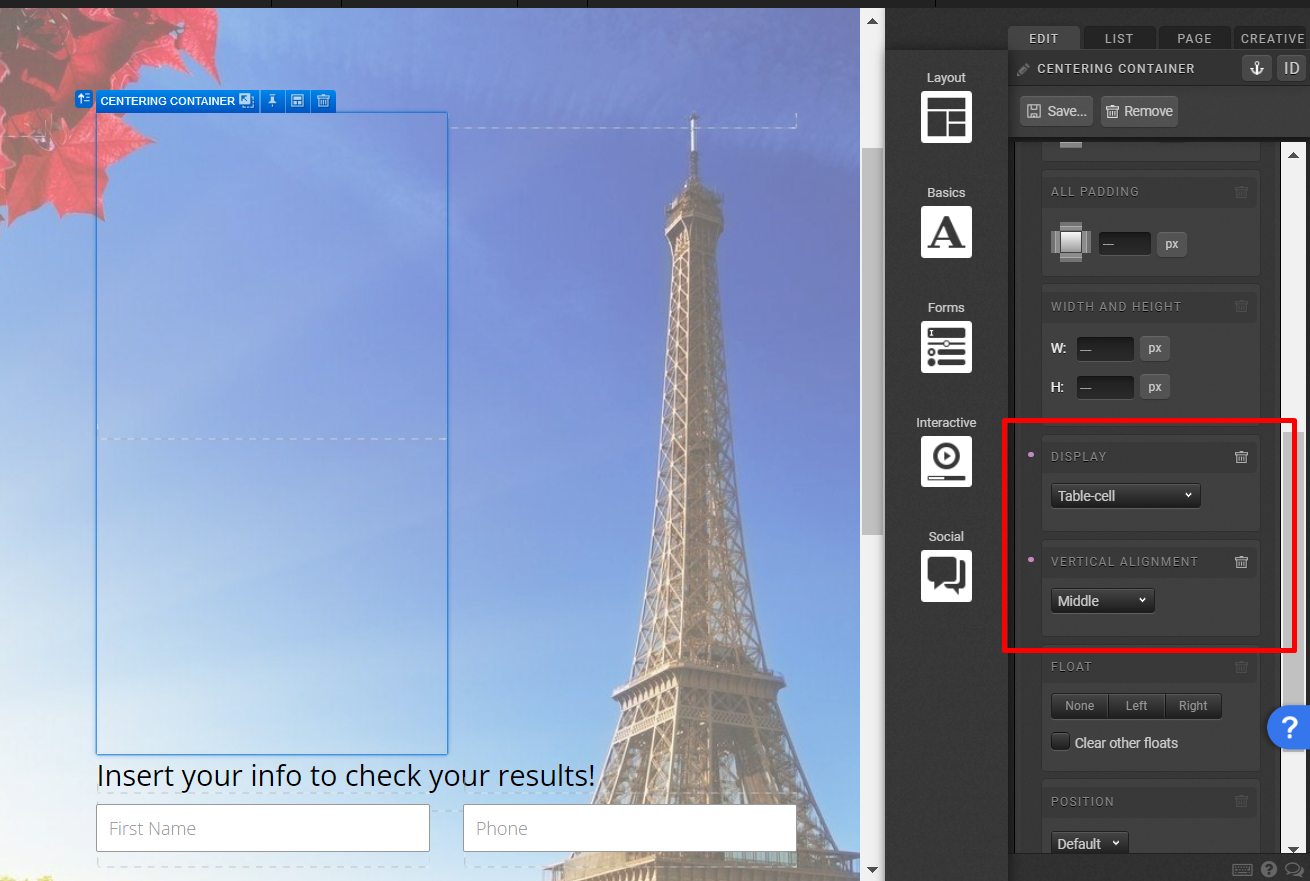Click the Save... button

click(x=1056, y=111)
